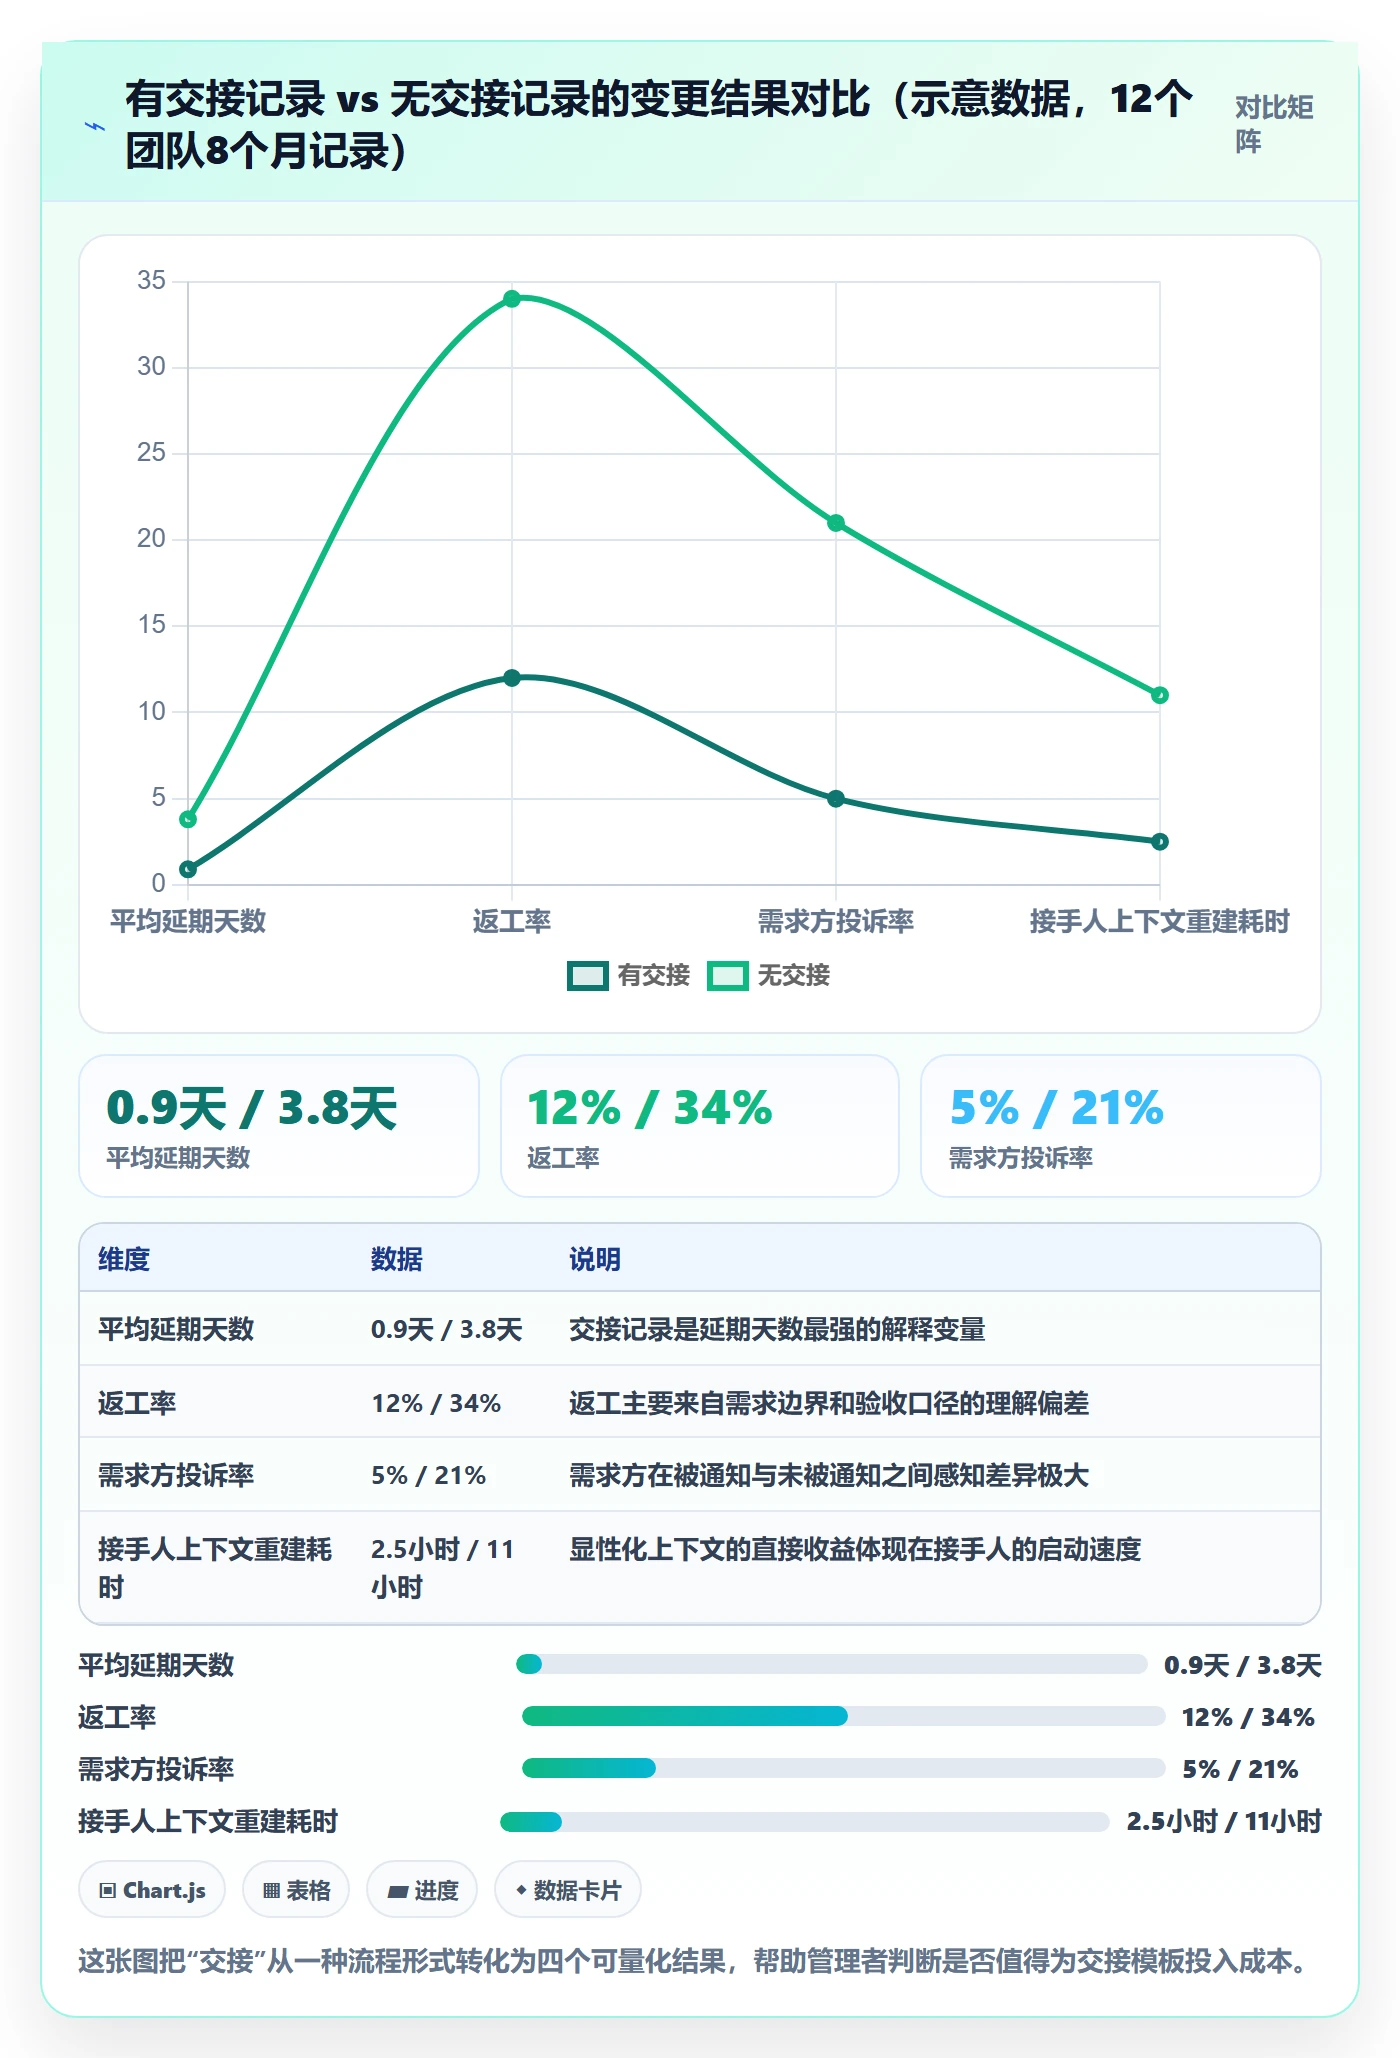This screenshot has height=2058, width=1400.
Task: Click the 平均延期天数 progress bar
Action: click(x=831, y=1664)
